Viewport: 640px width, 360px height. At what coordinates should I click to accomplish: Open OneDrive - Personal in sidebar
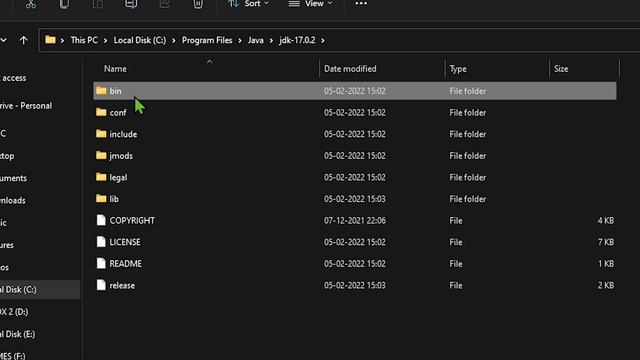[26, 106]
